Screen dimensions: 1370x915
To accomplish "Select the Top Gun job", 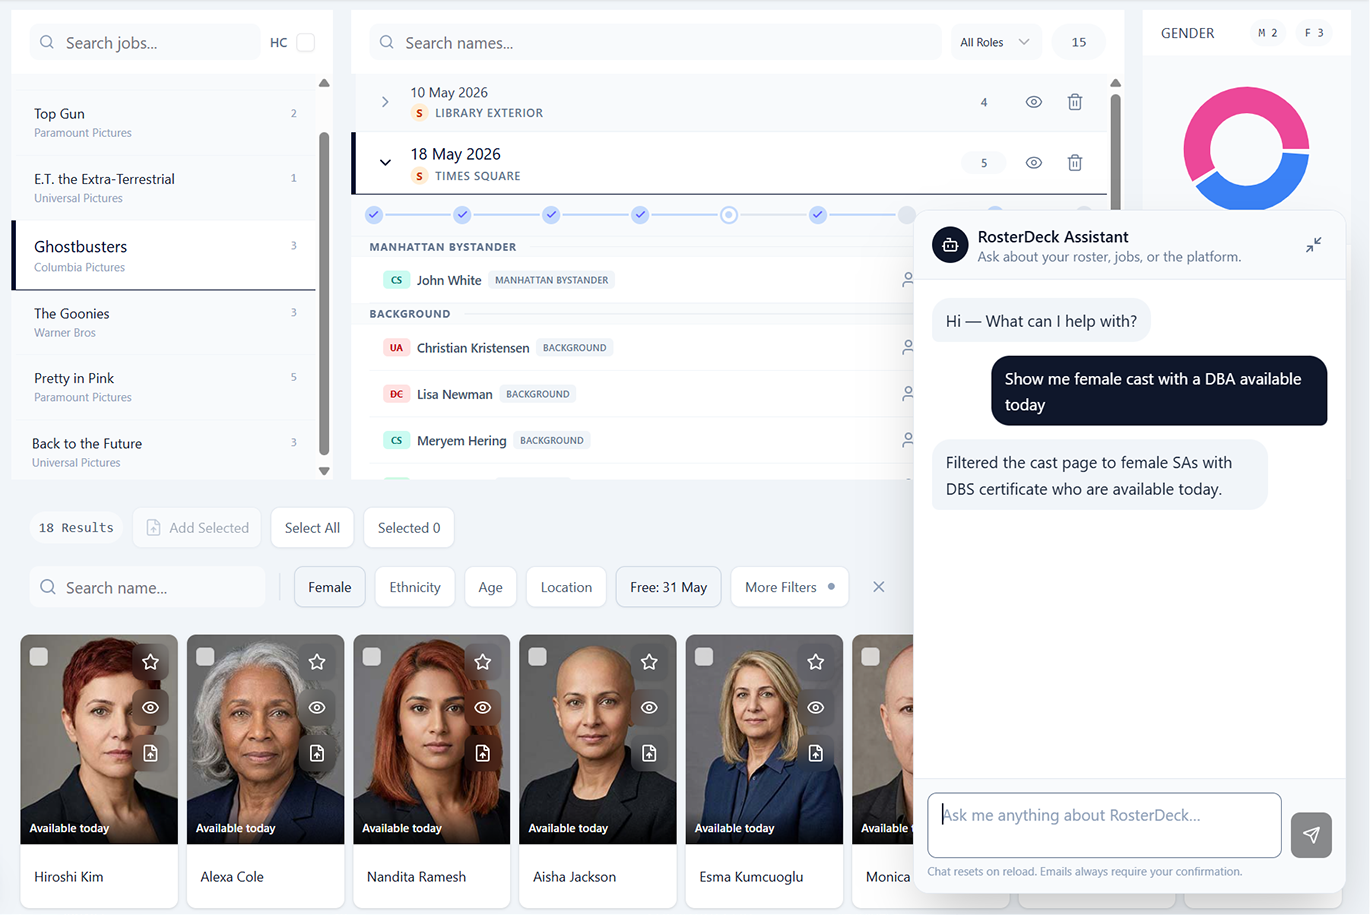I will tap(165, 122).
